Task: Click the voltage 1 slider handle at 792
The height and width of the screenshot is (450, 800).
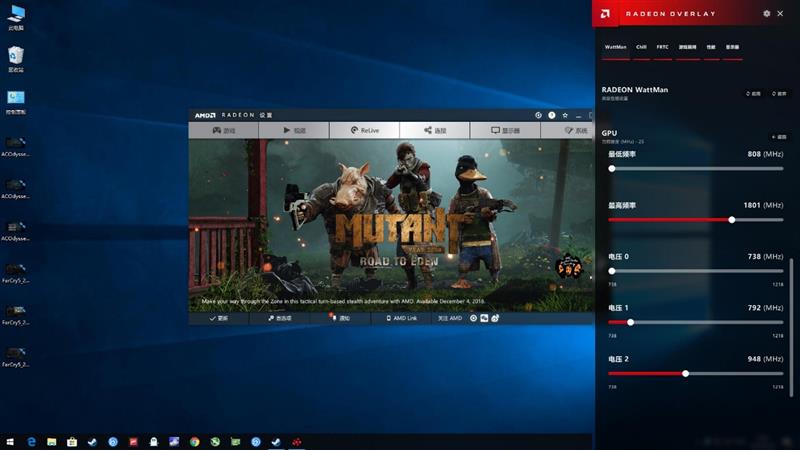Action: pos(631,322)
